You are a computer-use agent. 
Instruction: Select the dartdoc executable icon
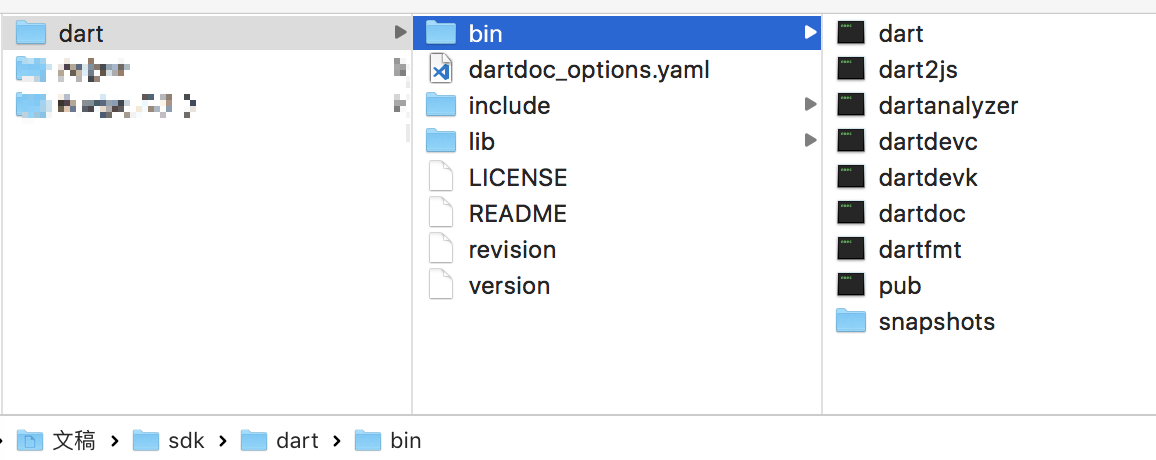(851, 213)
